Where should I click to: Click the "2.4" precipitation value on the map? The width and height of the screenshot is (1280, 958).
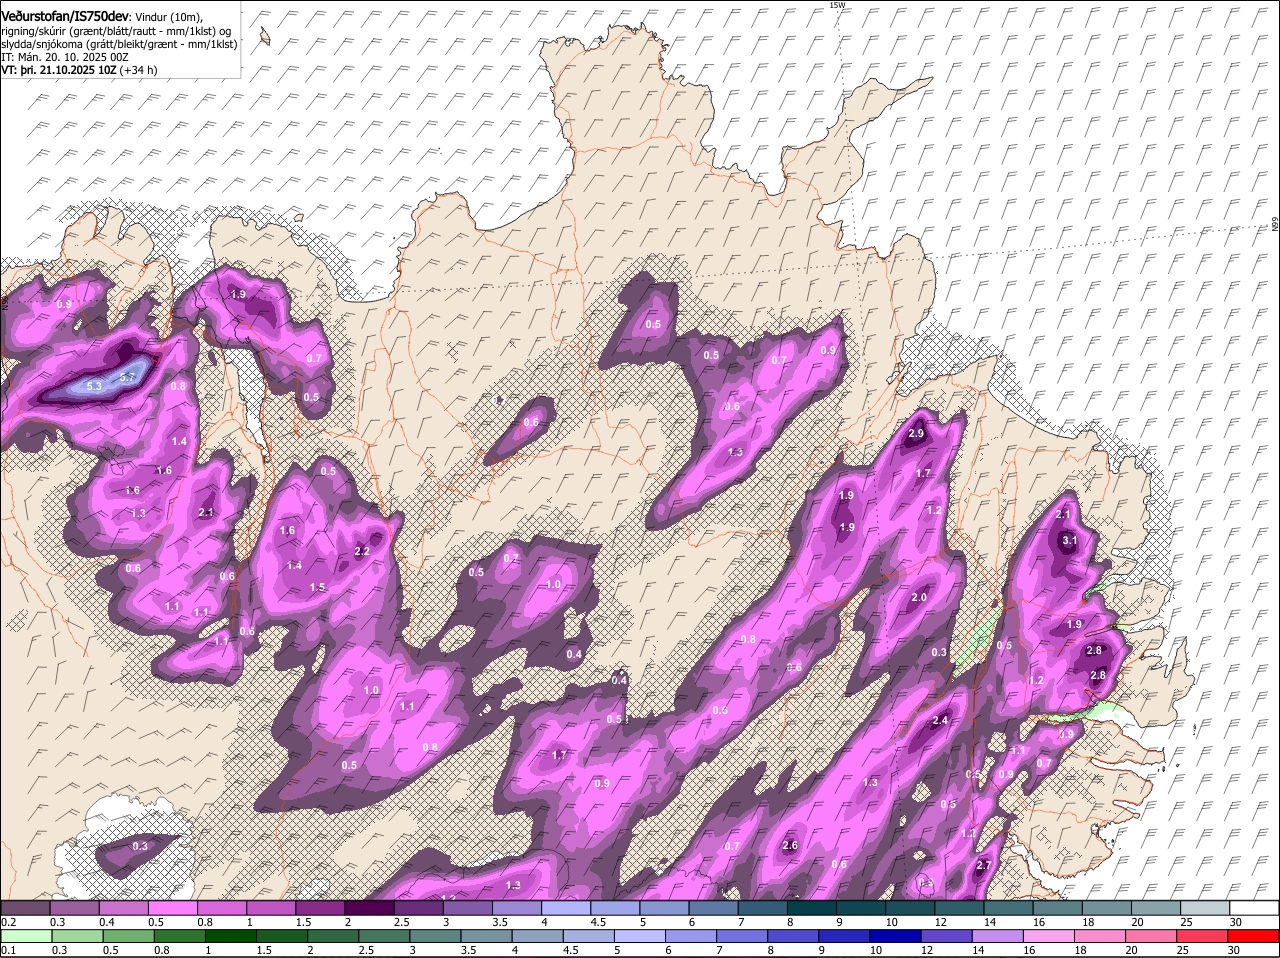pos(940,721)
